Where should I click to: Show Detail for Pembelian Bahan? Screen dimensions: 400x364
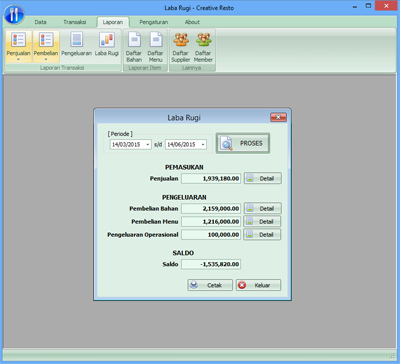(x=263, y=208)
